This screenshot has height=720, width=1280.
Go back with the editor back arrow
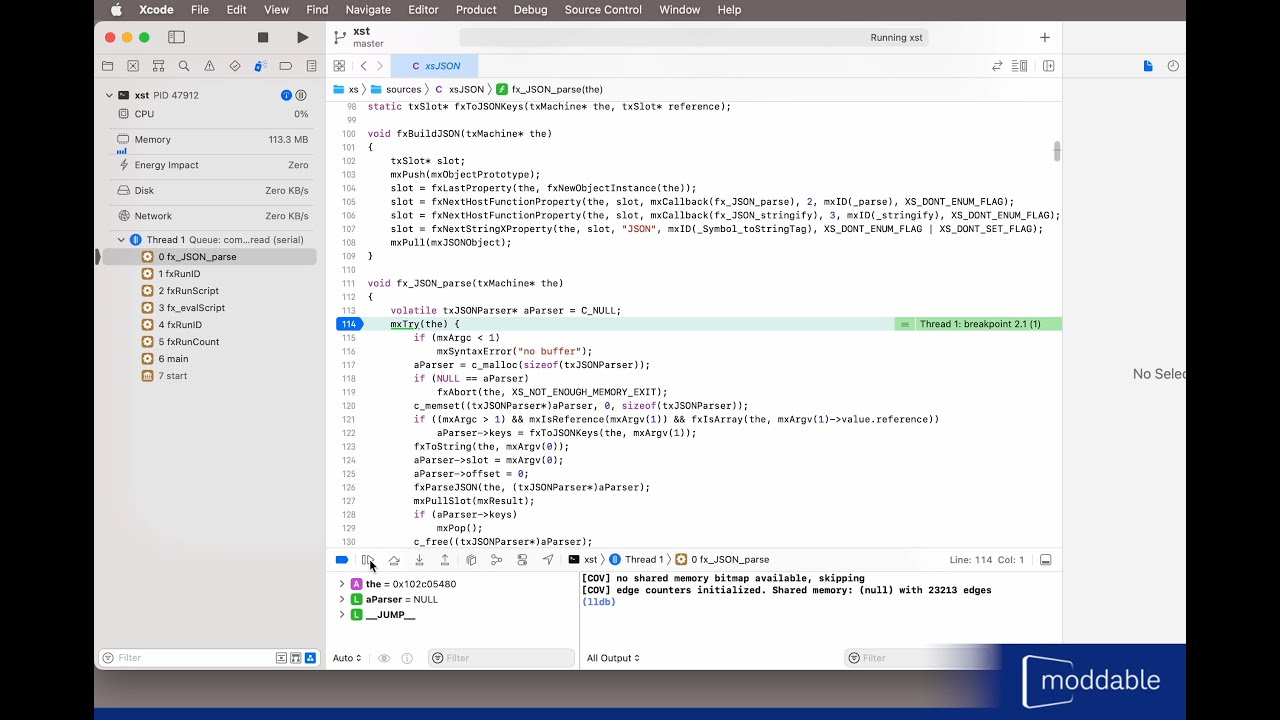(363, 66)
